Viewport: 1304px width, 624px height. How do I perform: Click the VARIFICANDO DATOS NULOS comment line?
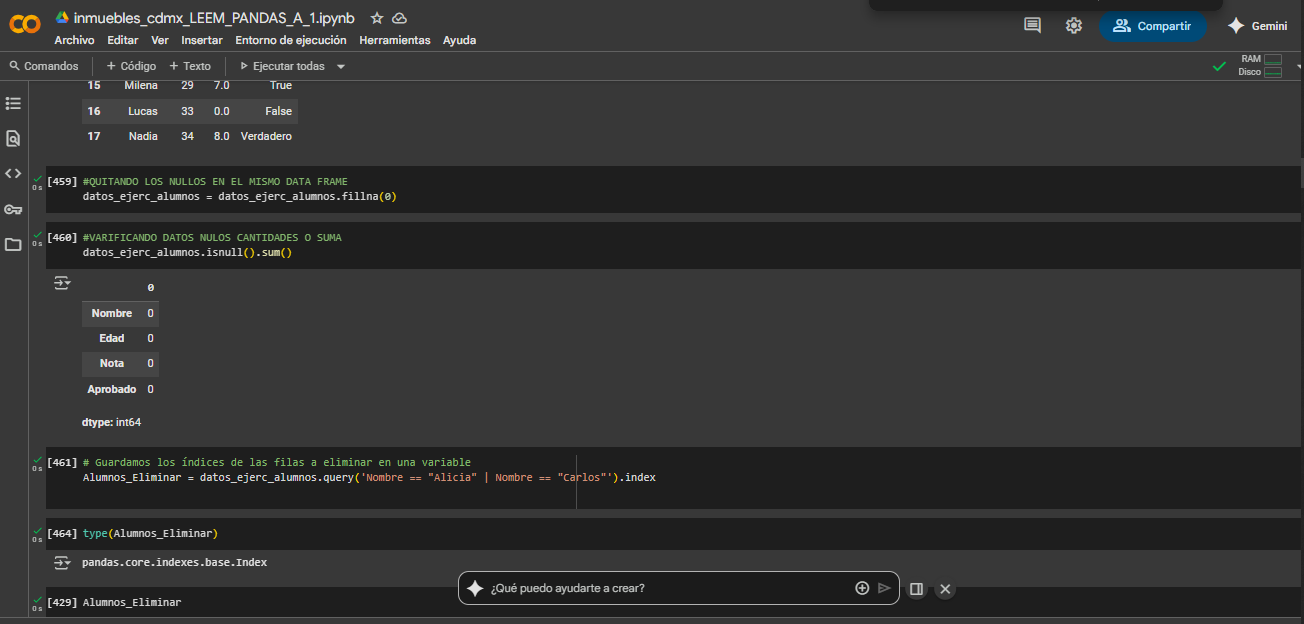[212, 238]
